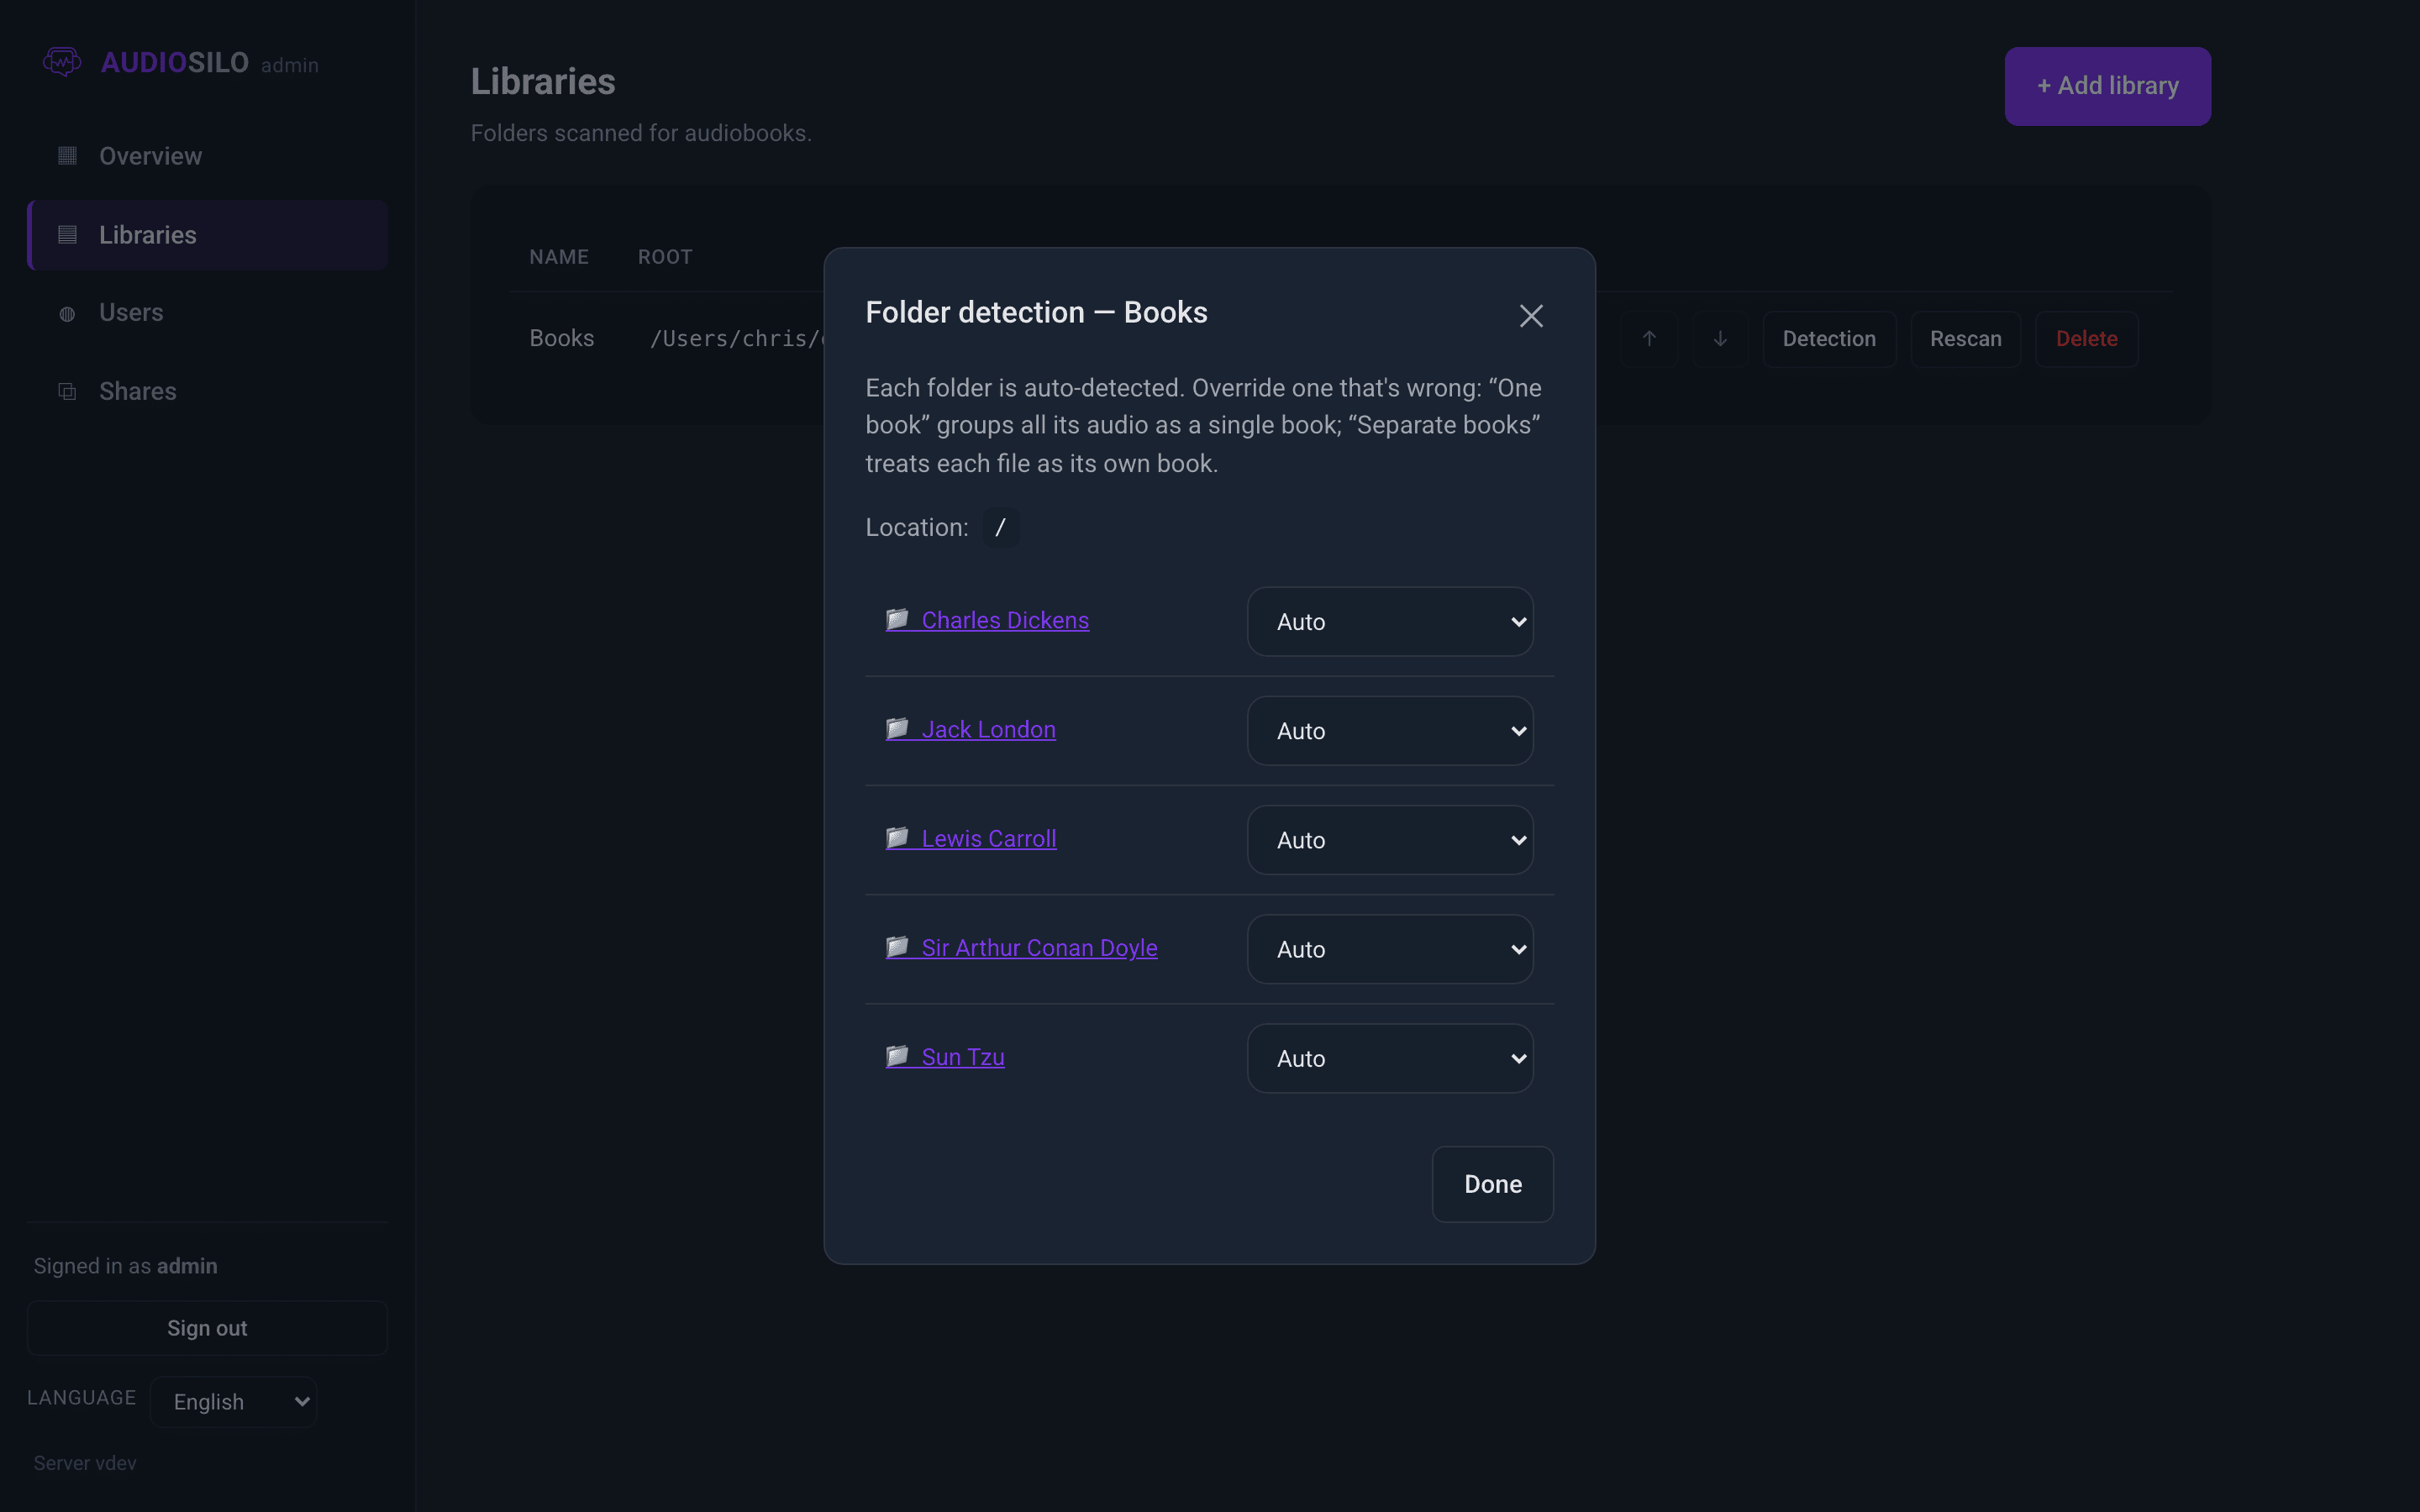Click the Sun Tzu folder icon
This screenshot has width=2420, height=1512.
897,1055
